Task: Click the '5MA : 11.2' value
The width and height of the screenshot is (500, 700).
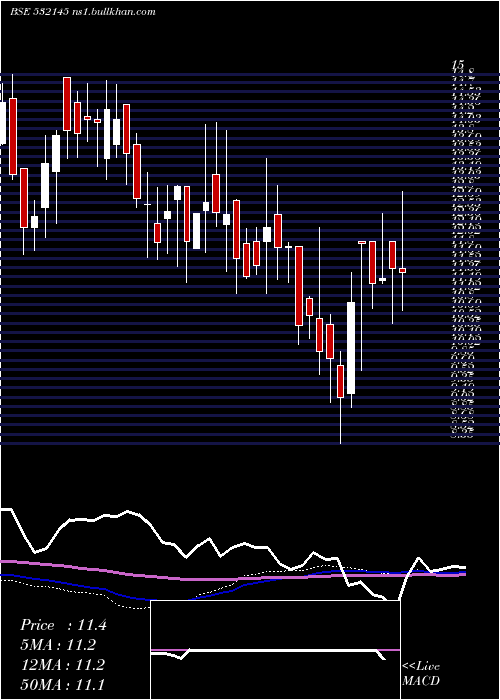Action: pos(58,645)
